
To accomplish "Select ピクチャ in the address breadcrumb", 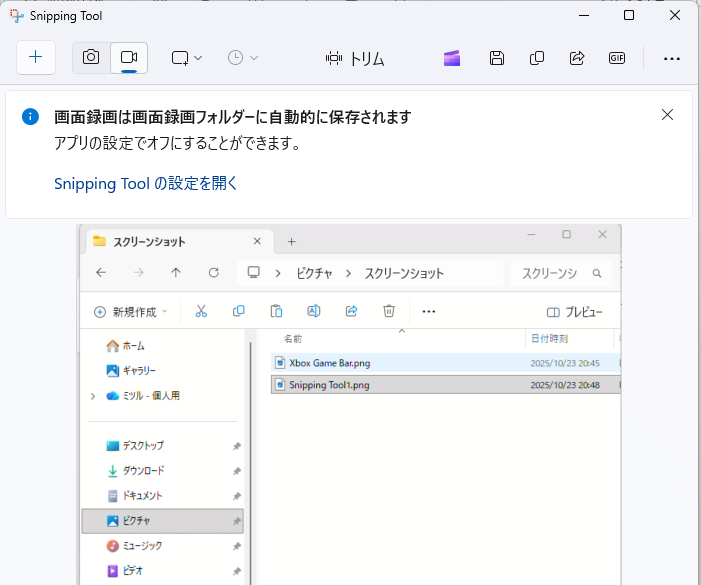I will coord(314,273).
